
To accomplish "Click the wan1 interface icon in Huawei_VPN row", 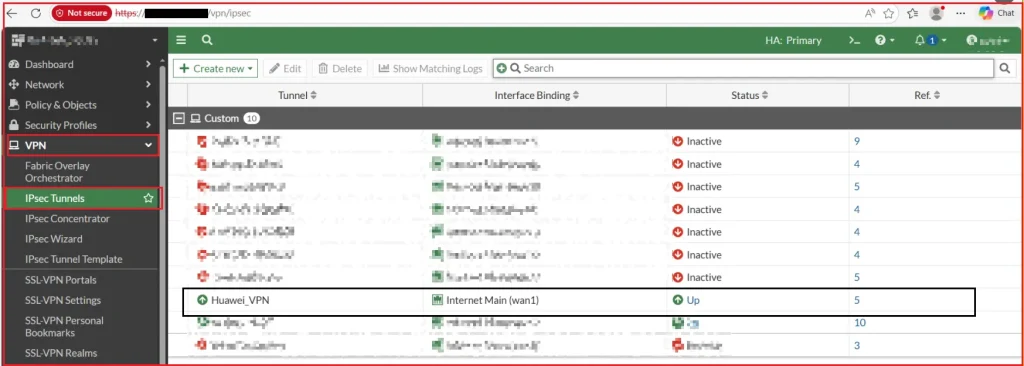I will (x=437, y=301).
